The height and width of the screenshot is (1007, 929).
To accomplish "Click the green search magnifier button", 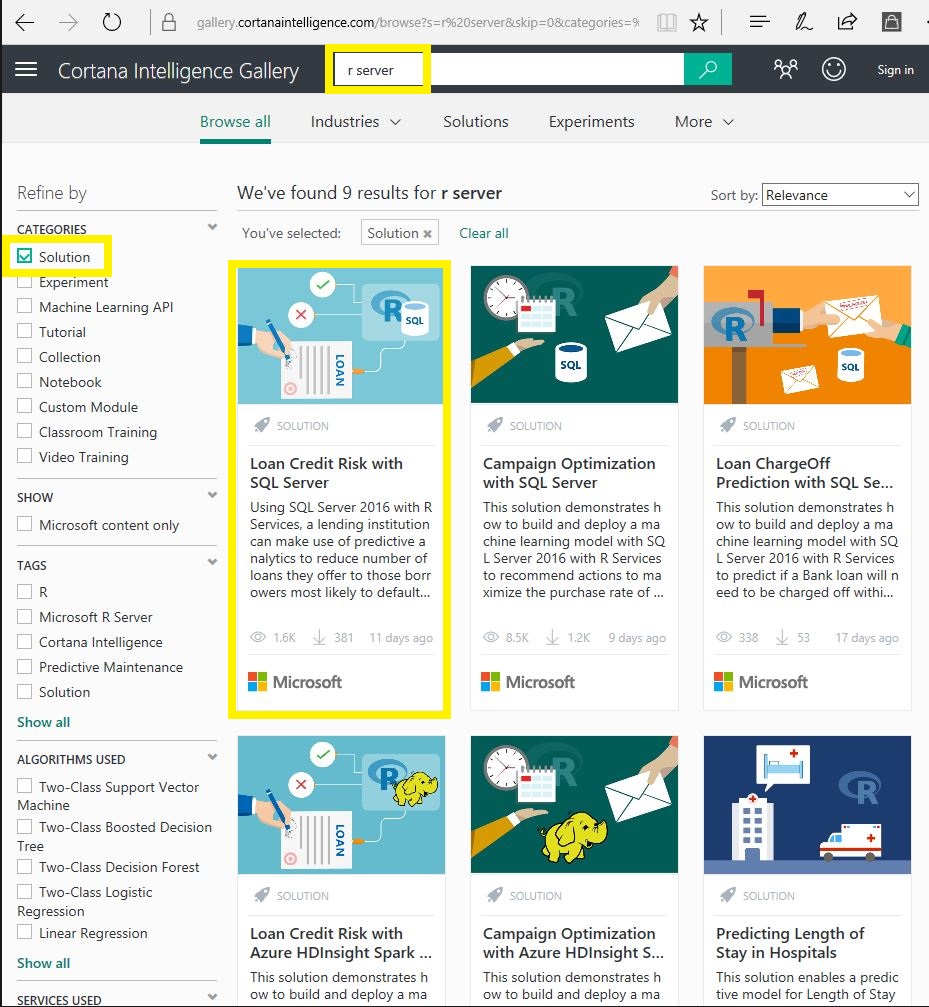I will pyautogui.click(x=708, y=69).
